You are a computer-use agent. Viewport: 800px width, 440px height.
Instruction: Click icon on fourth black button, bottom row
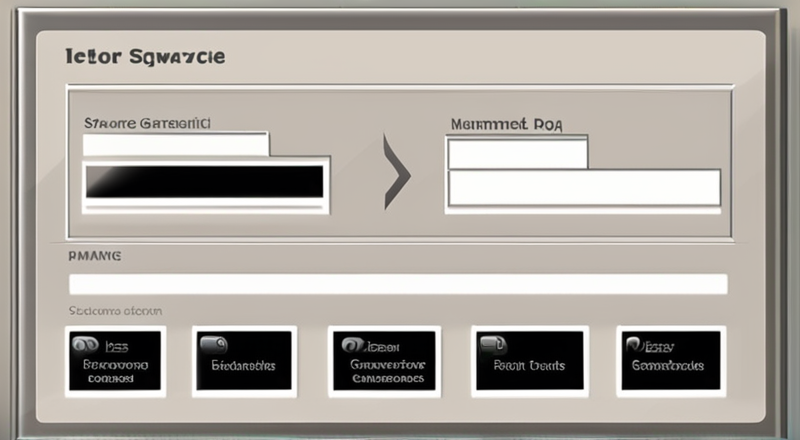tap(493, 345)
